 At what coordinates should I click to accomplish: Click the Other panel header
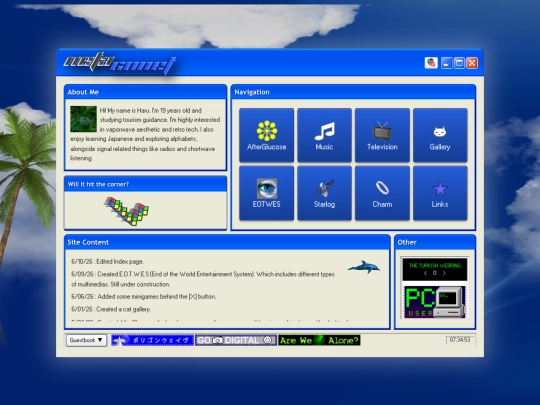pyautogui.click(x=435, y=242)
